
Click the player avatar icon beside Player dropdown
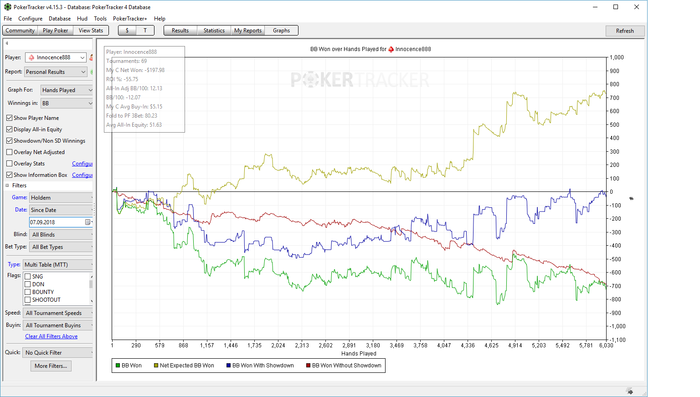click(91, 58)
